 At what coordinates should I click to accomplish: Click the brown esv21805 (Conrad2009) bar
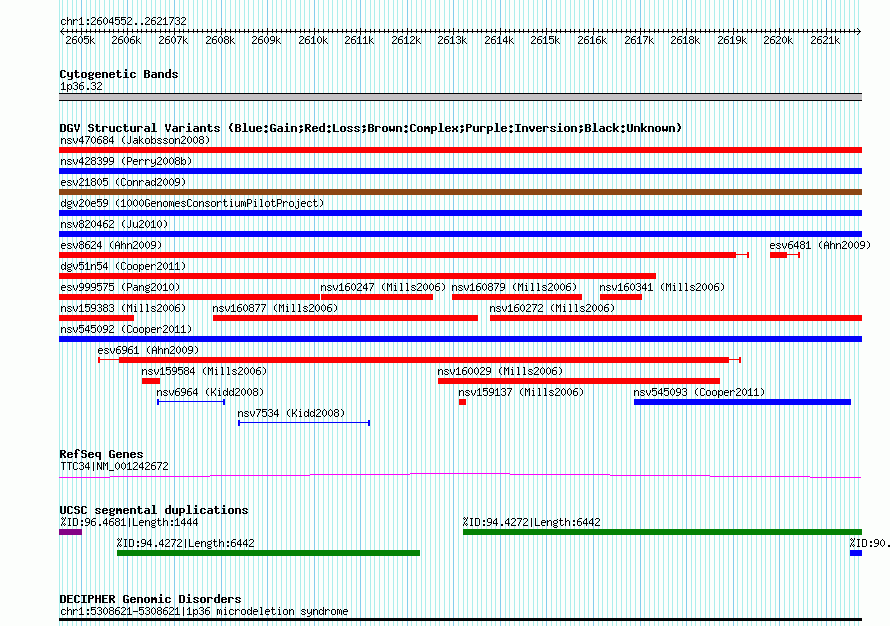[x=460, y=192]
